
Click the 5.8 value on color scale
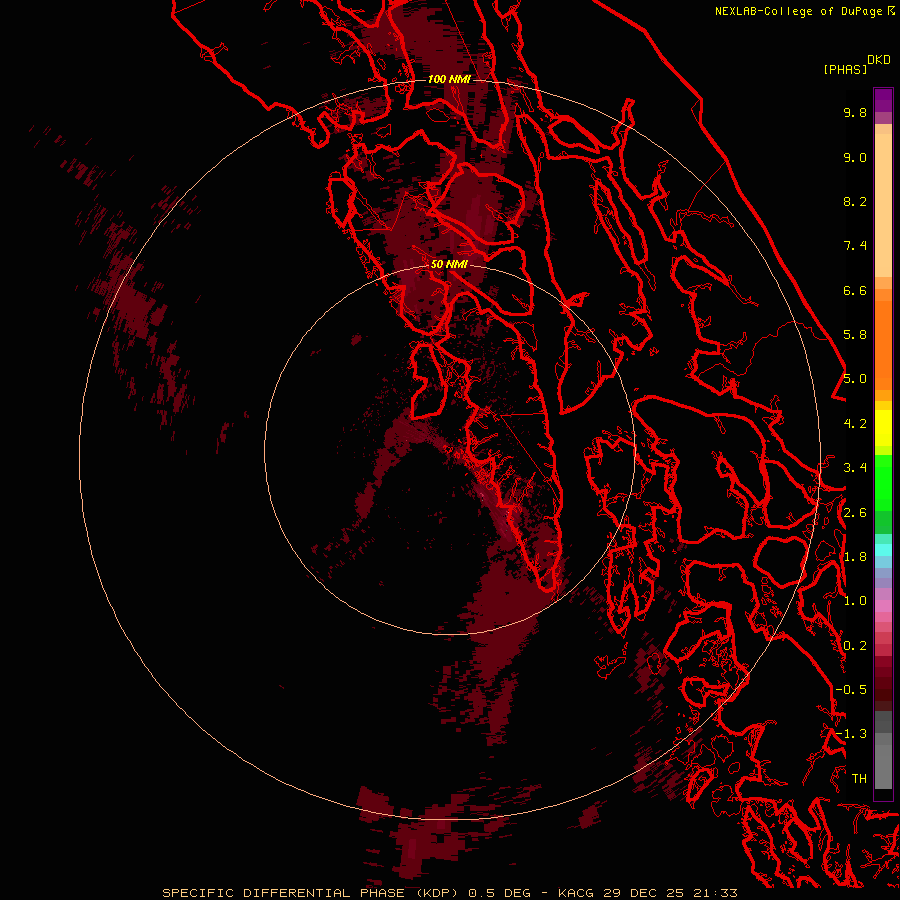(855, 335)
